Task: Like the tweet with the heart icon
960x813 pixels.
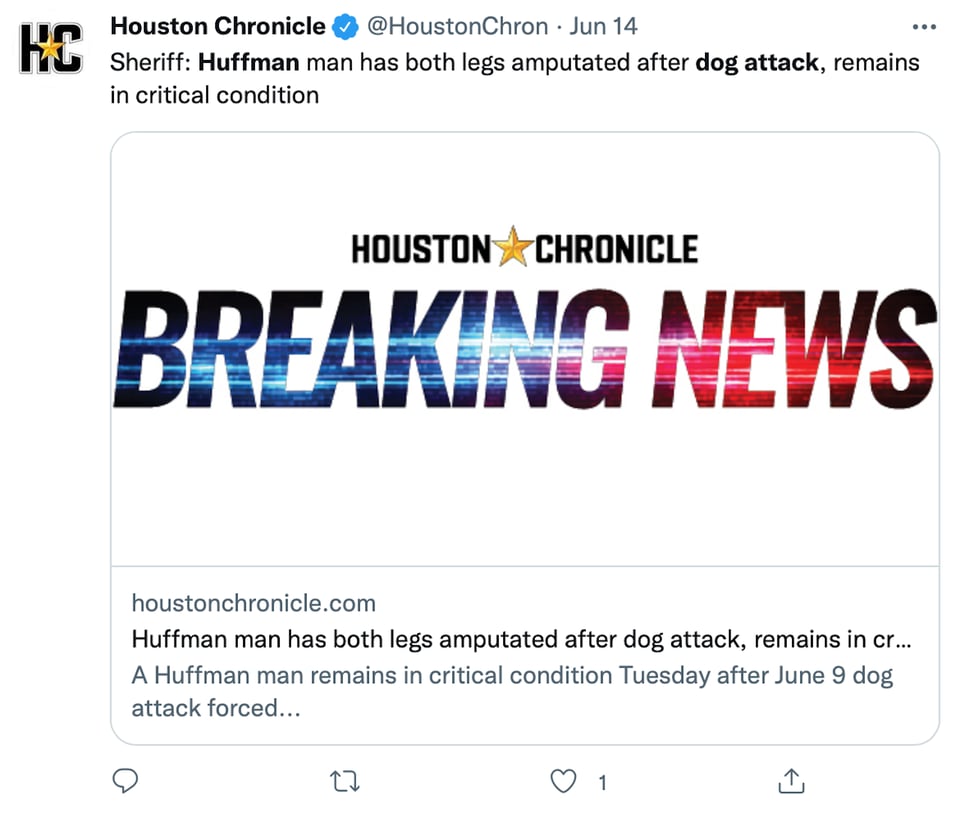Action: coord(563,781)
